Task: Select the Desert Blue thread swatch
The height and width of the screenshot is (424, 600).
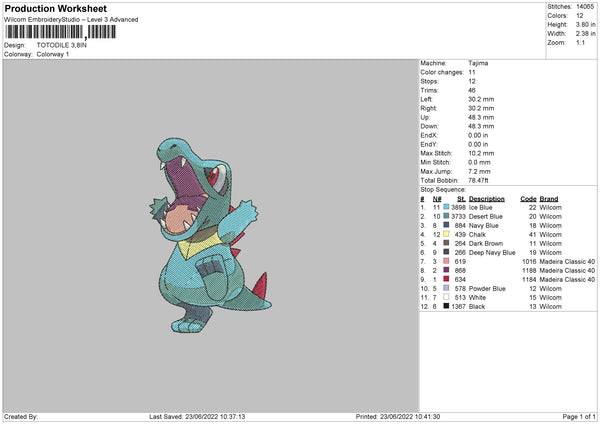Action: pyautogui.click(x=446, y=215)
